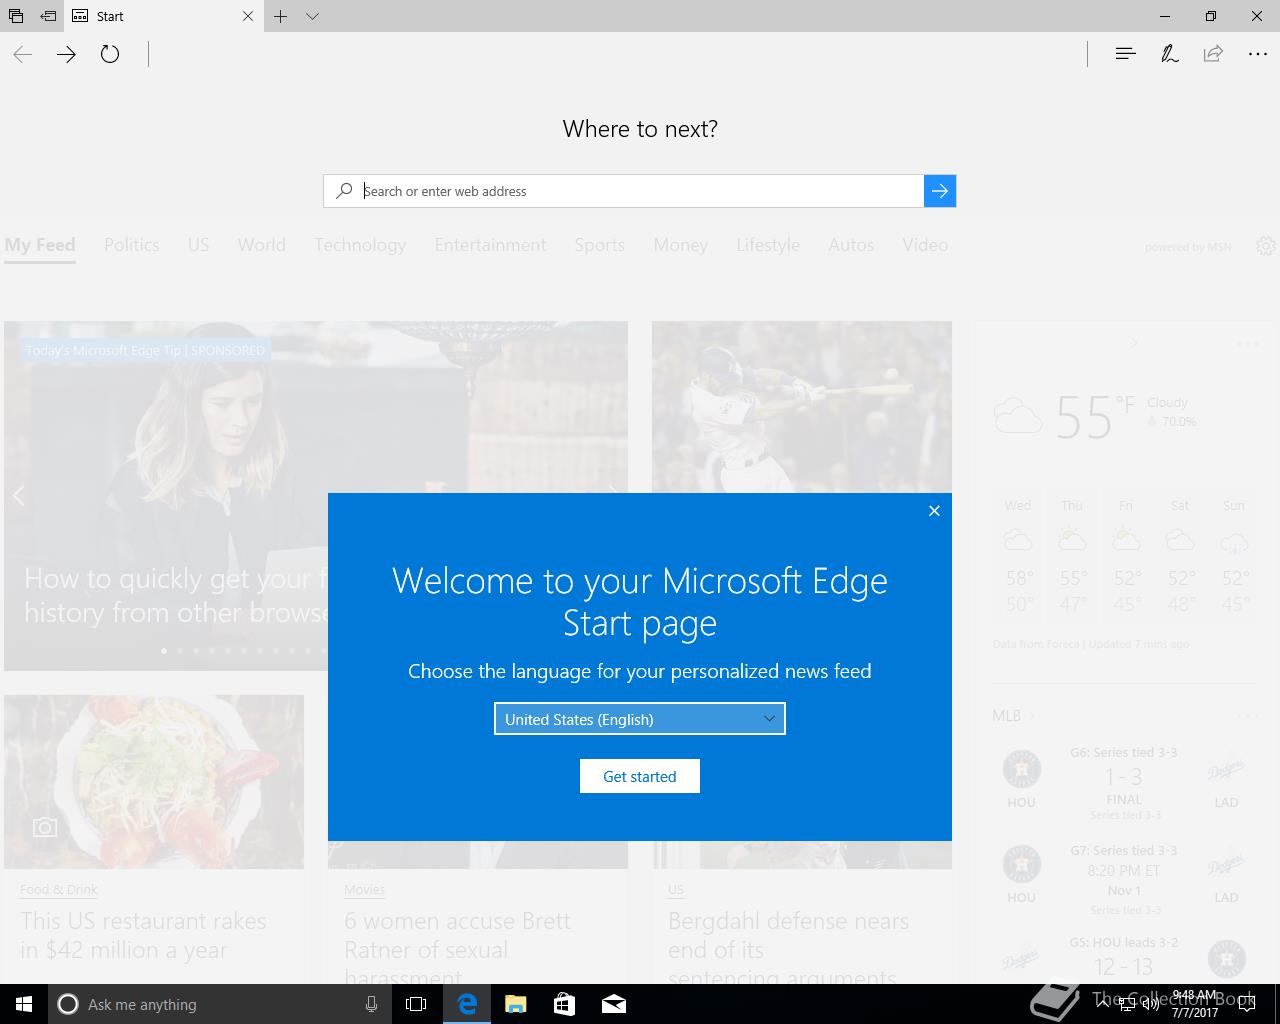Open the Mail app taskbar icon

coord(614,1004)
